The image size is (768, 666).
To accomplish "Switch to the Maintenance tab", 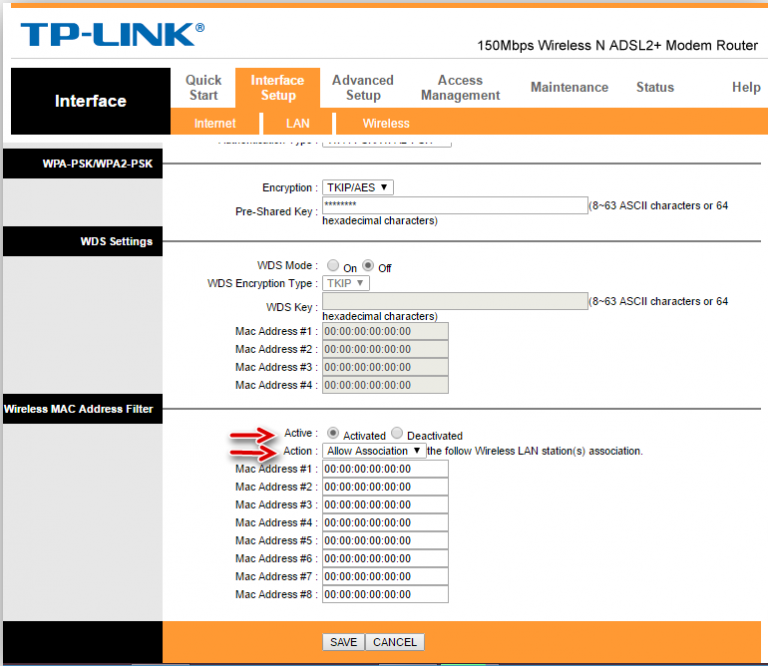I will click(570, 87).
